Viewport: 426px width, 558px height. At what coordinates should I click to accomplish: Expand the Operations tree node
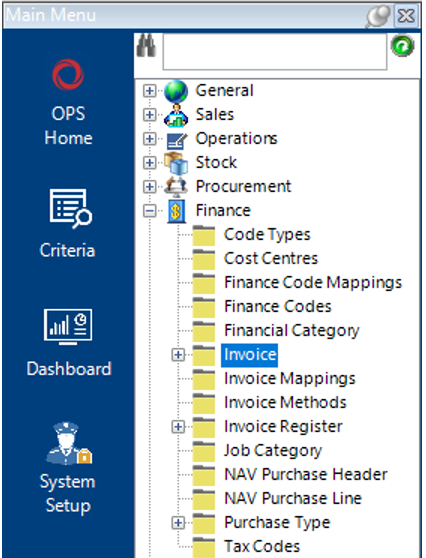(149, 139)
